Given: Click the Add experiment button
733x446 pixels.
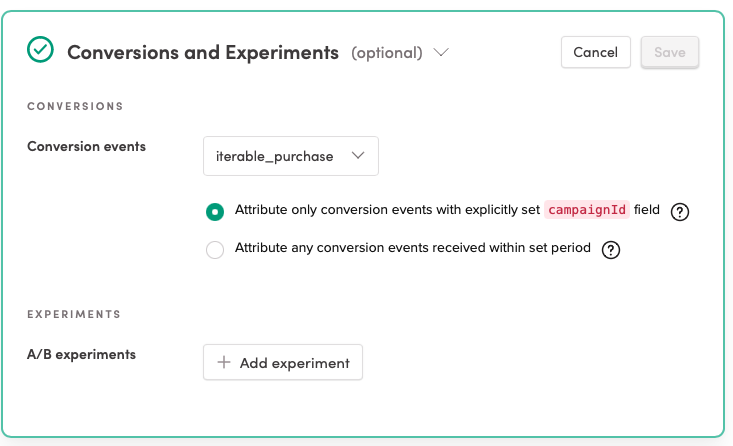Looking at the screenshot, I should click(x=283, y=362).
